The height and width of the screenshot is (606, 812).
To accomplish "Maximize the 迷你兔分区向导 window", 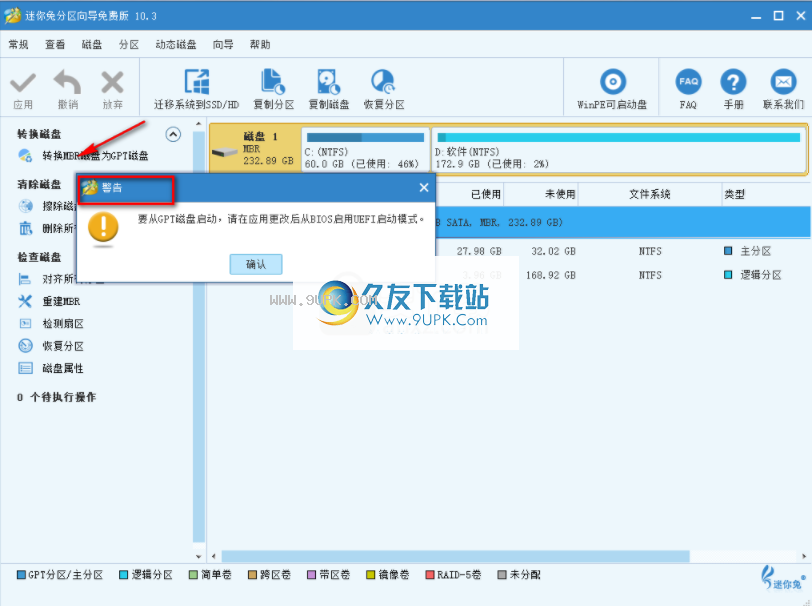I will (x=778, y=16).
